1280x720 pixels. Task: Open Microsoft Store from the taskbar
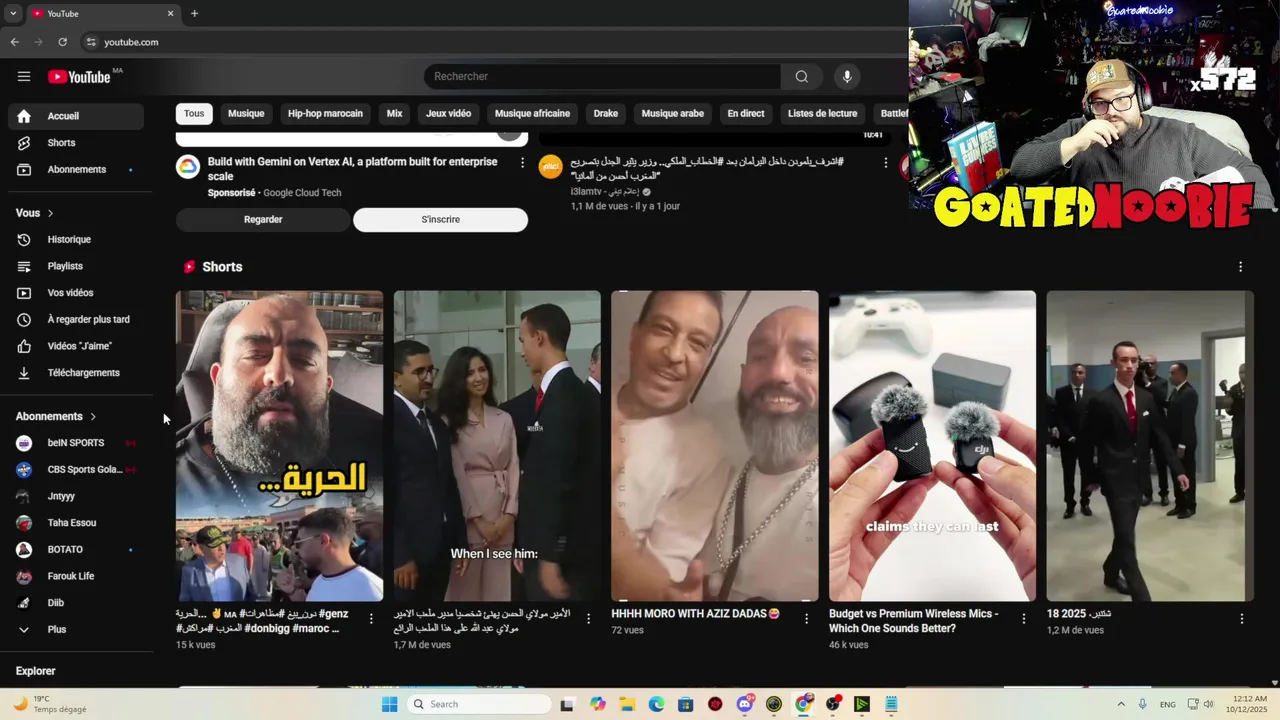tap(685, 704)
